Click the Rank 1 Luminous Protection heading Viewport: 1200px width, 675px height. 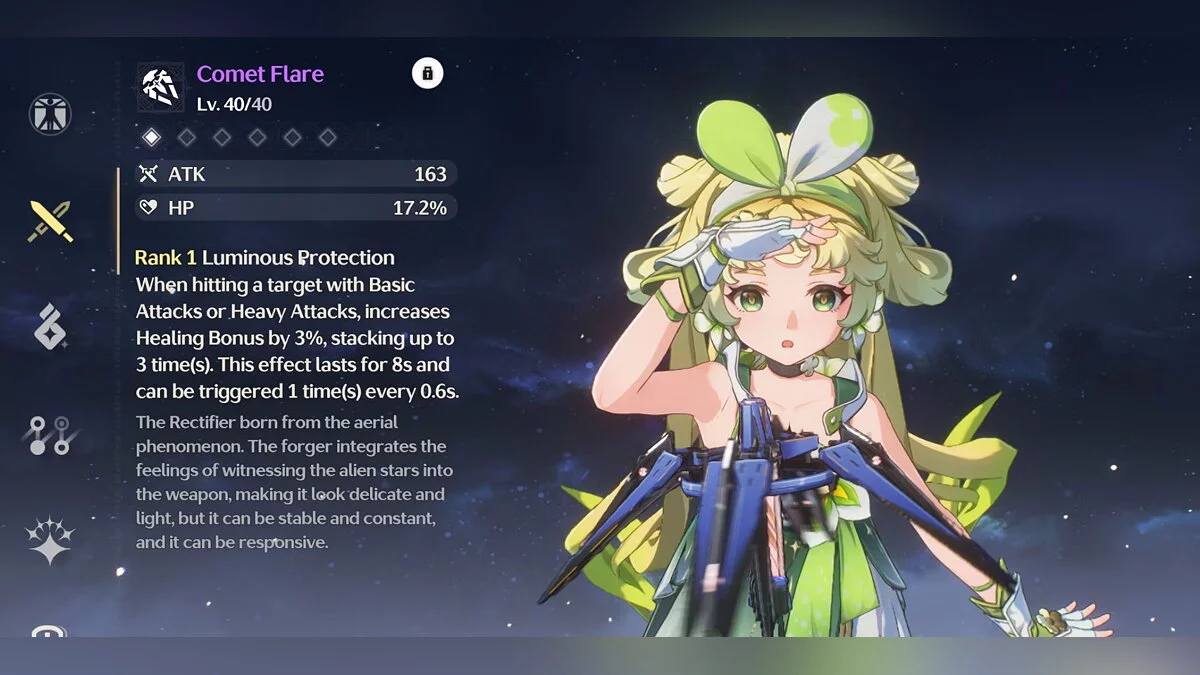click(265, 258)
